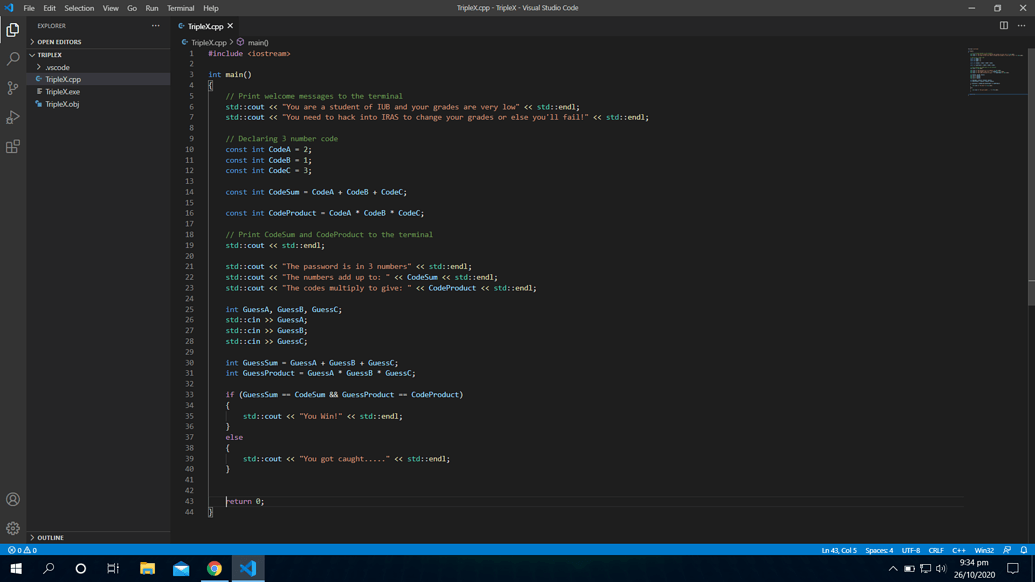The image size is (1035, 582).
Task: Open the Source Control view
Action: coord(13,88)
